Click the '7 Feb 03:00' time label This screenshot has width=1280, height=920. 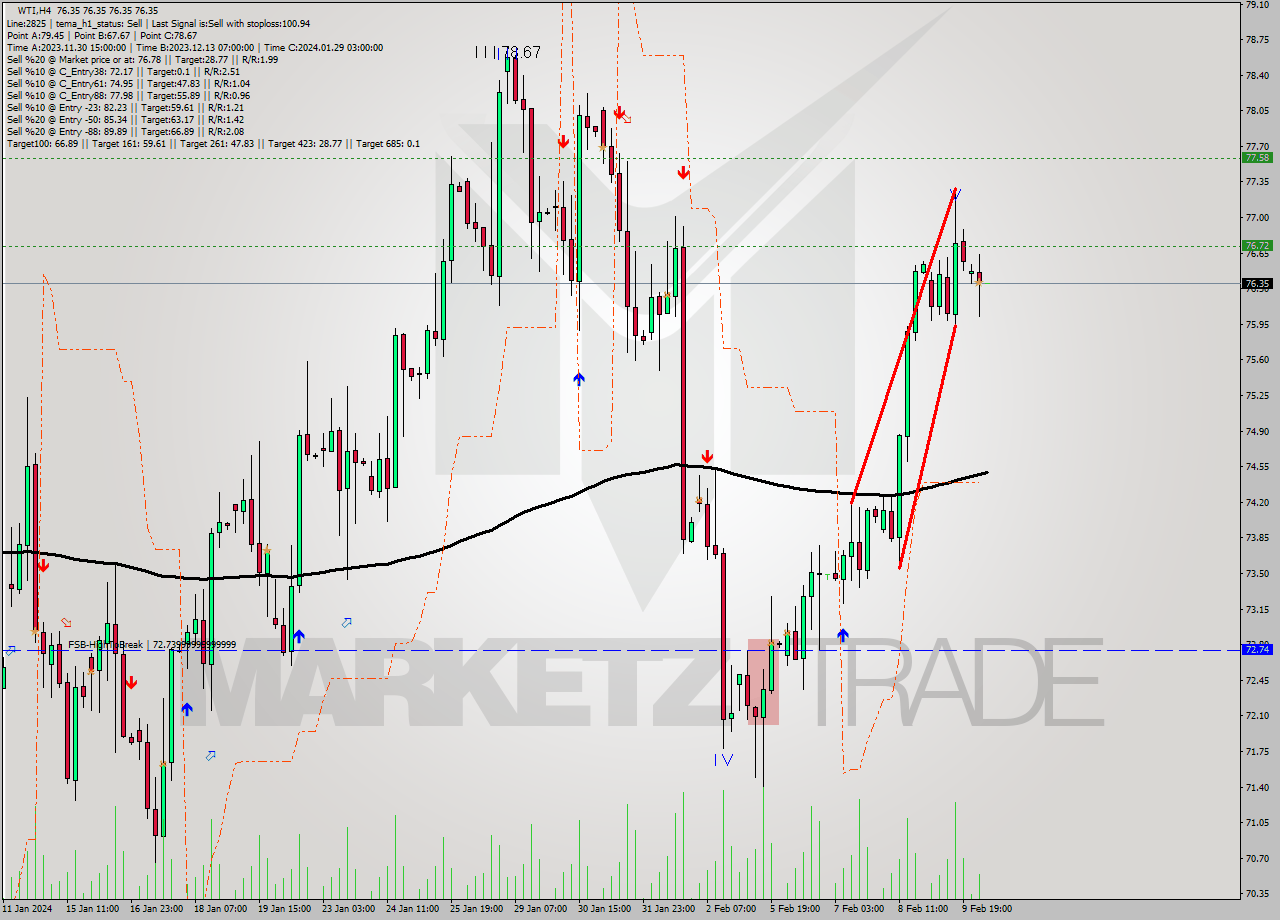(859, 908)
